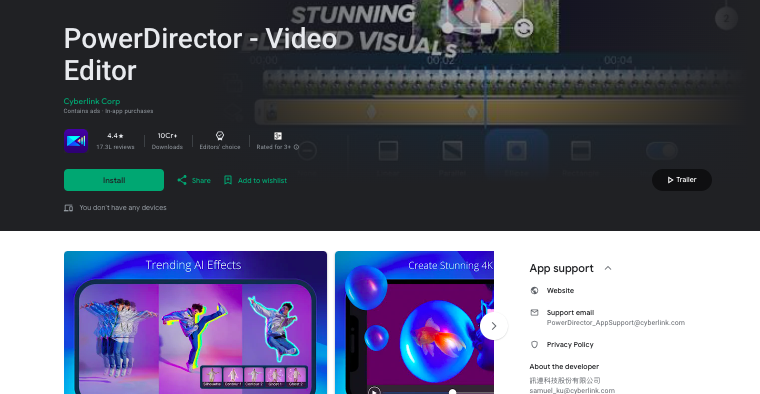Image resolution: width=760 pixels, height=394 pixels.
Task: Click the devices icon beside You don't have any devices
Action: pyautogui.click(x=68, y=208)
